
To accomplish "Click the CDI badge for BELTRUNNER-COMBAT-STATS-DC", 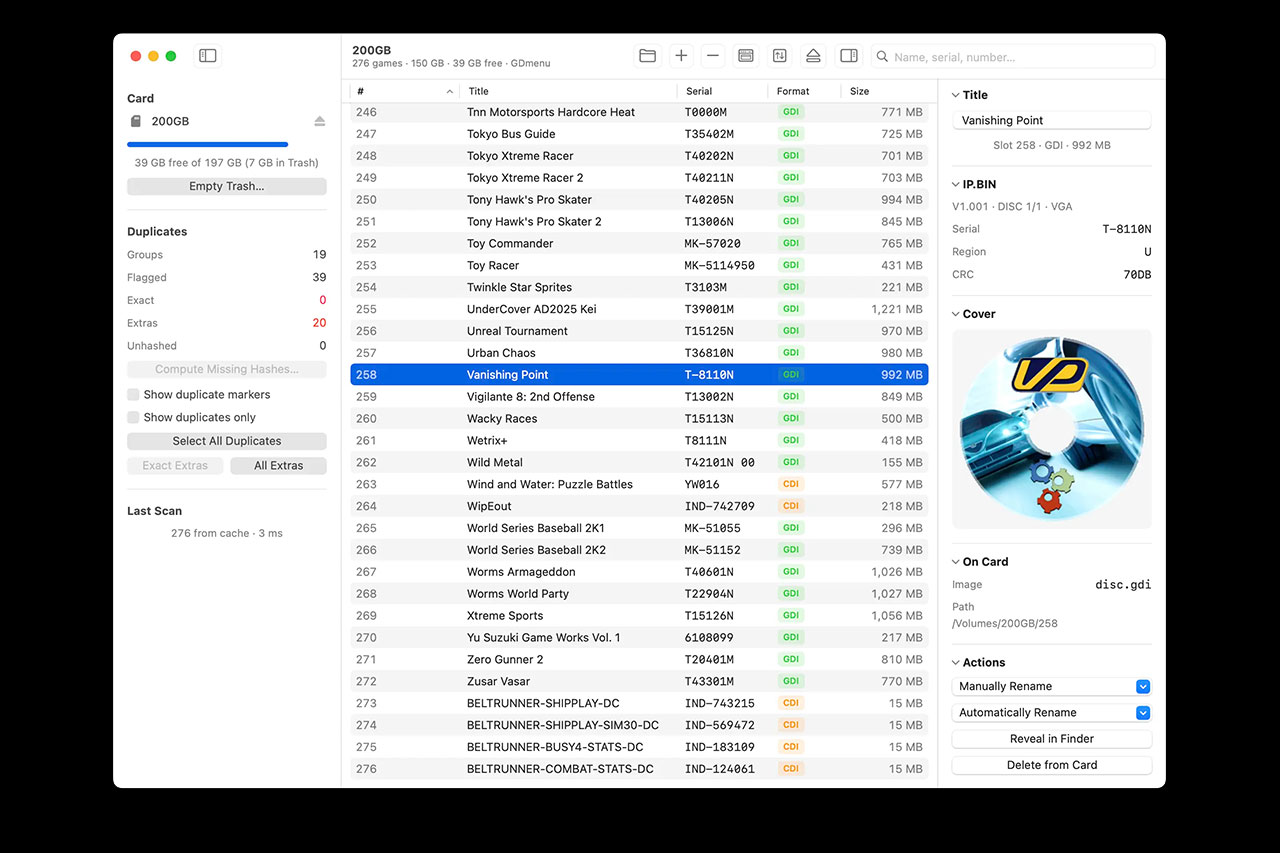I will coord(791,769).
